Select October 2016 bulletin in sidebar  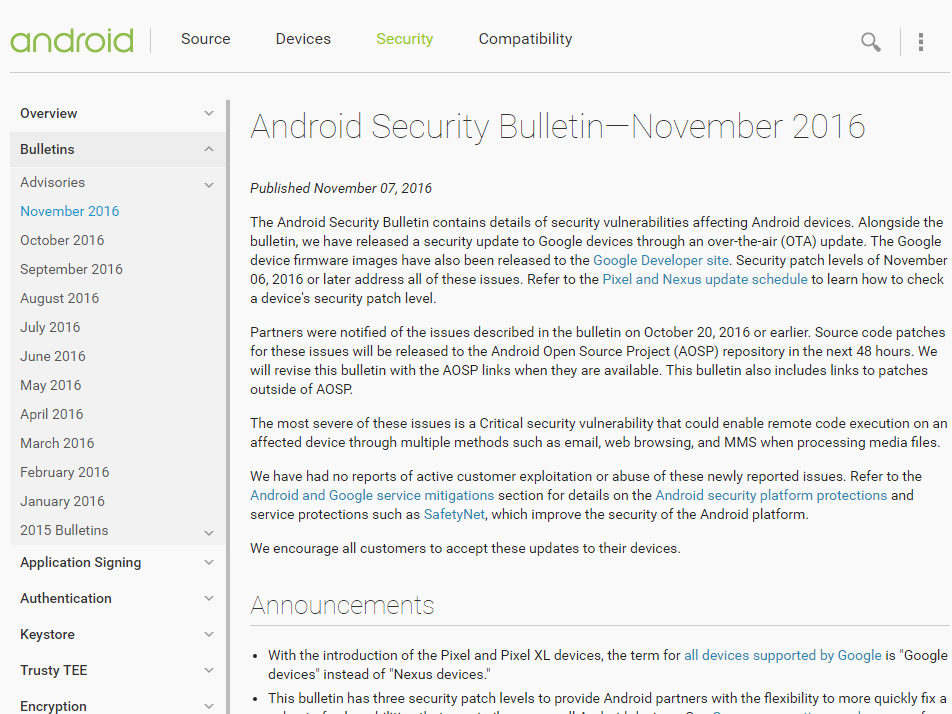pos(62,240)
